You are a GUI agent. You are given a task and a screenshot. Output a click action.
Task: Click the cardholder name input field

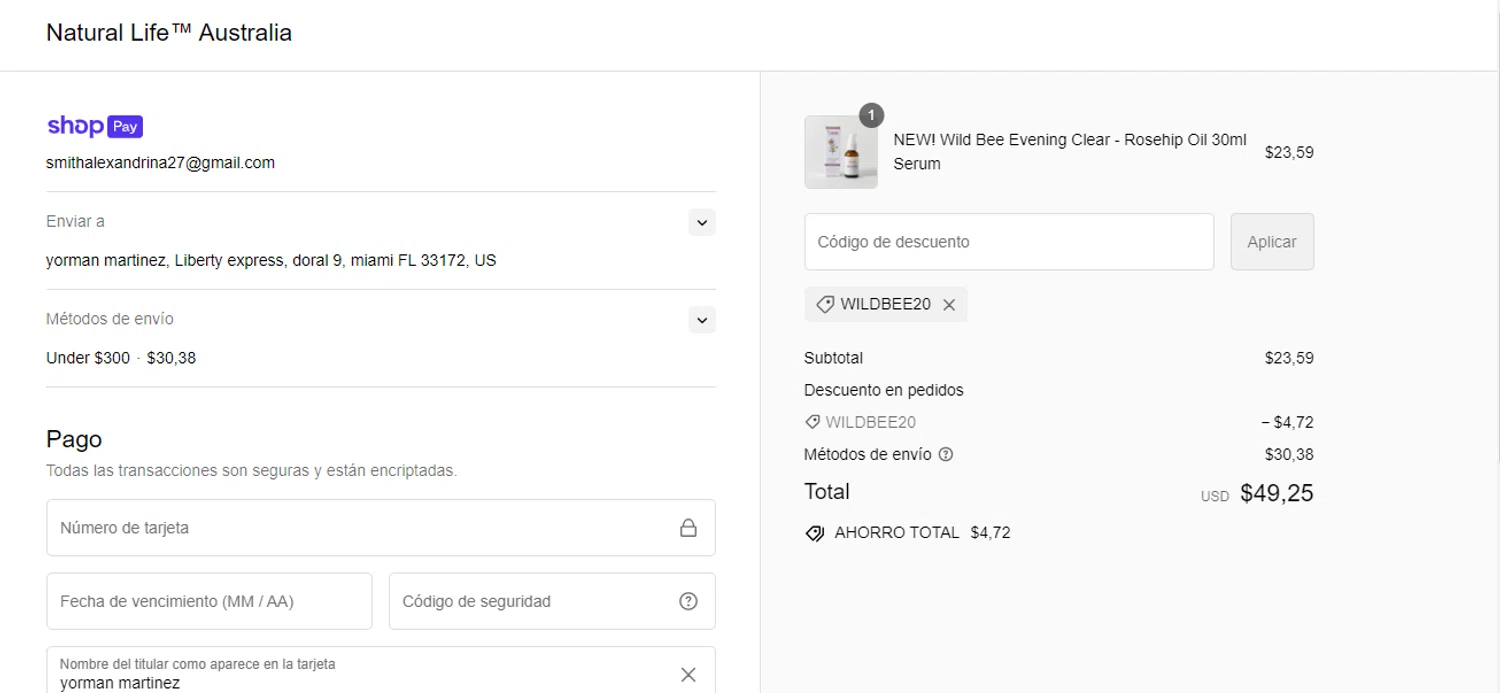point(360,682)
